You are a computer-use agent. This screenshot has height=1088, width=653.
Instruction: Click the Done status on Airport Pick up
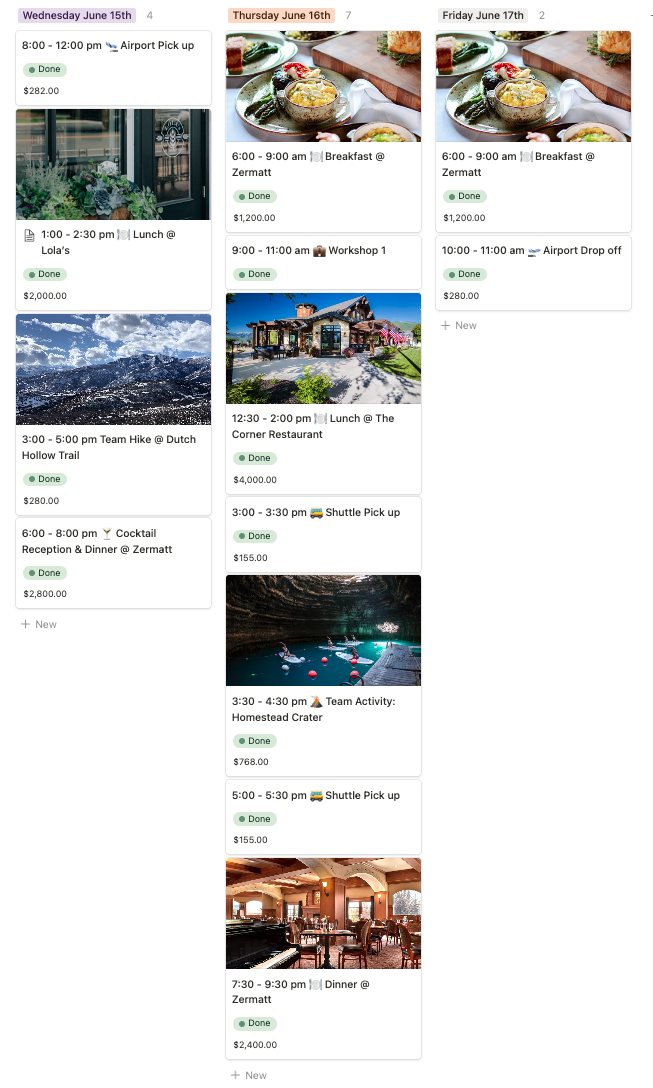click(x=44, y=69)
